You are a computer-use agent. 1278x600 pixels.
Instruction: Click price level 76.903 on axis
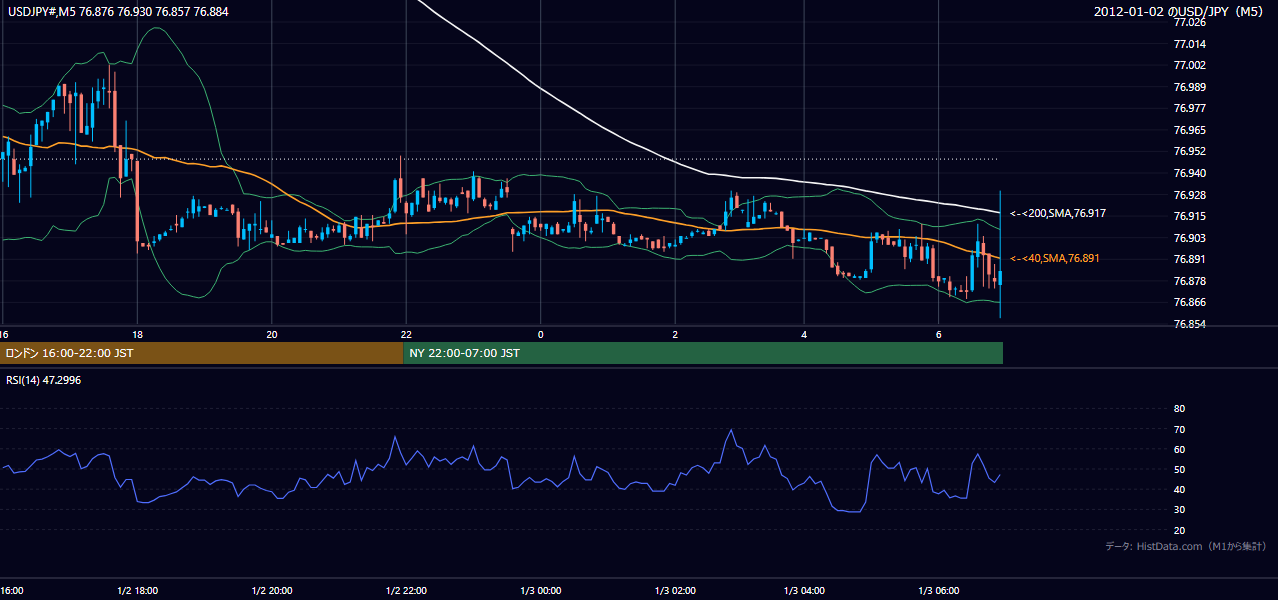(1190, 238)
